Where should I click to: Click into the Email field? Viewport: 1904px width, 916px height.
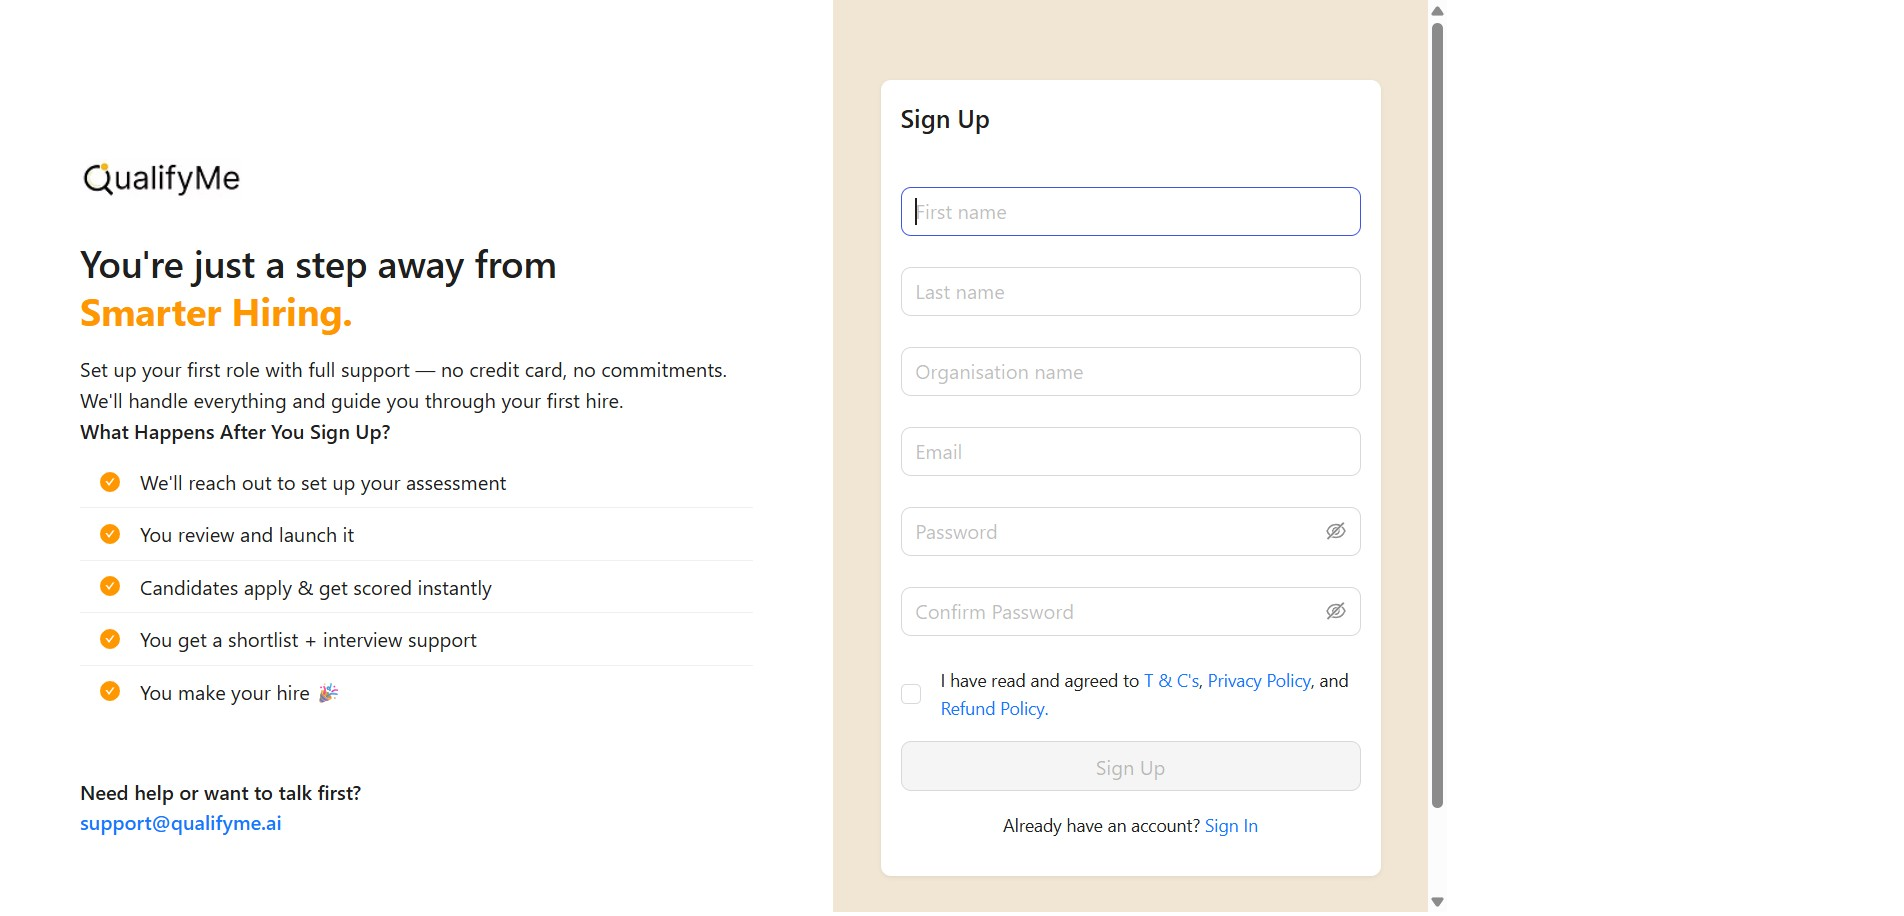(x=1130, y=452)
